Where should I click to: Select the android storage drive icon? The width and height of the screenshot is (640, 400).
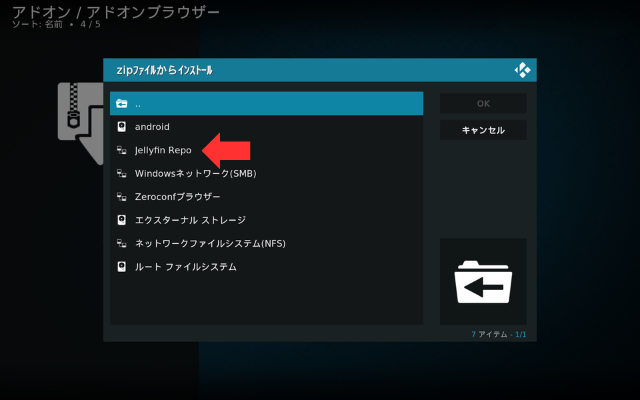(121, 127)
